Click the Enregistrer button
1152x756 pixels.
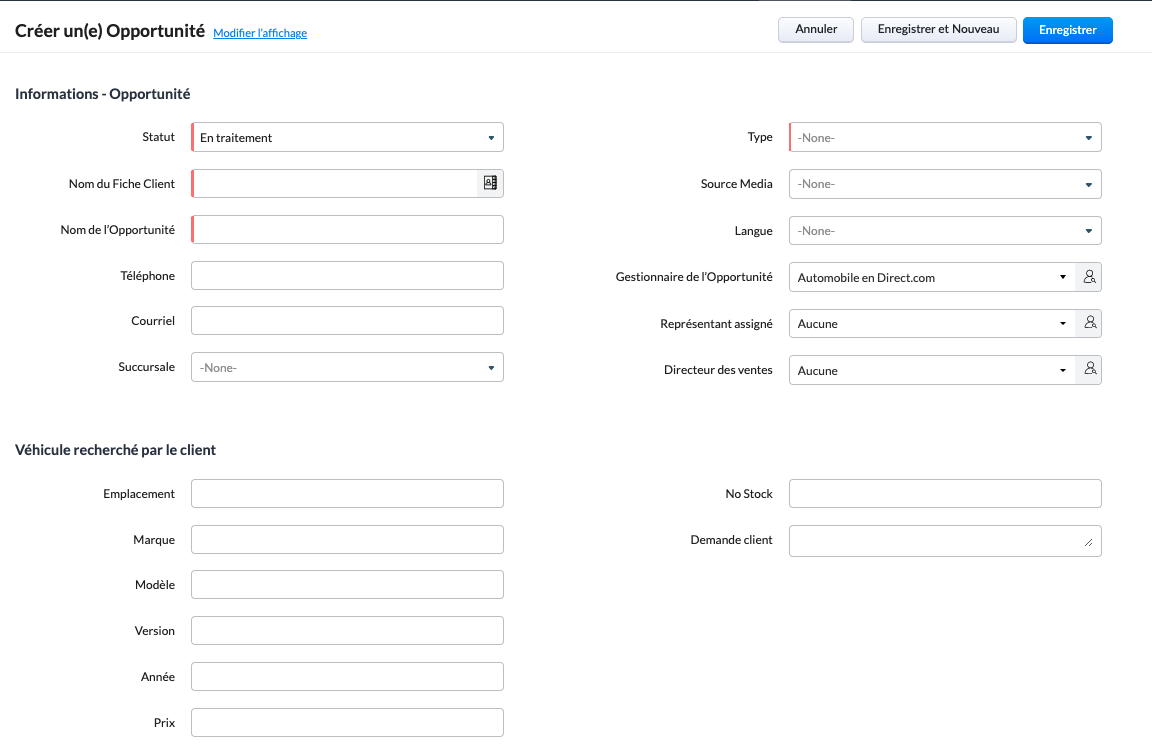pyautogui.click(x=1067, y=30)
